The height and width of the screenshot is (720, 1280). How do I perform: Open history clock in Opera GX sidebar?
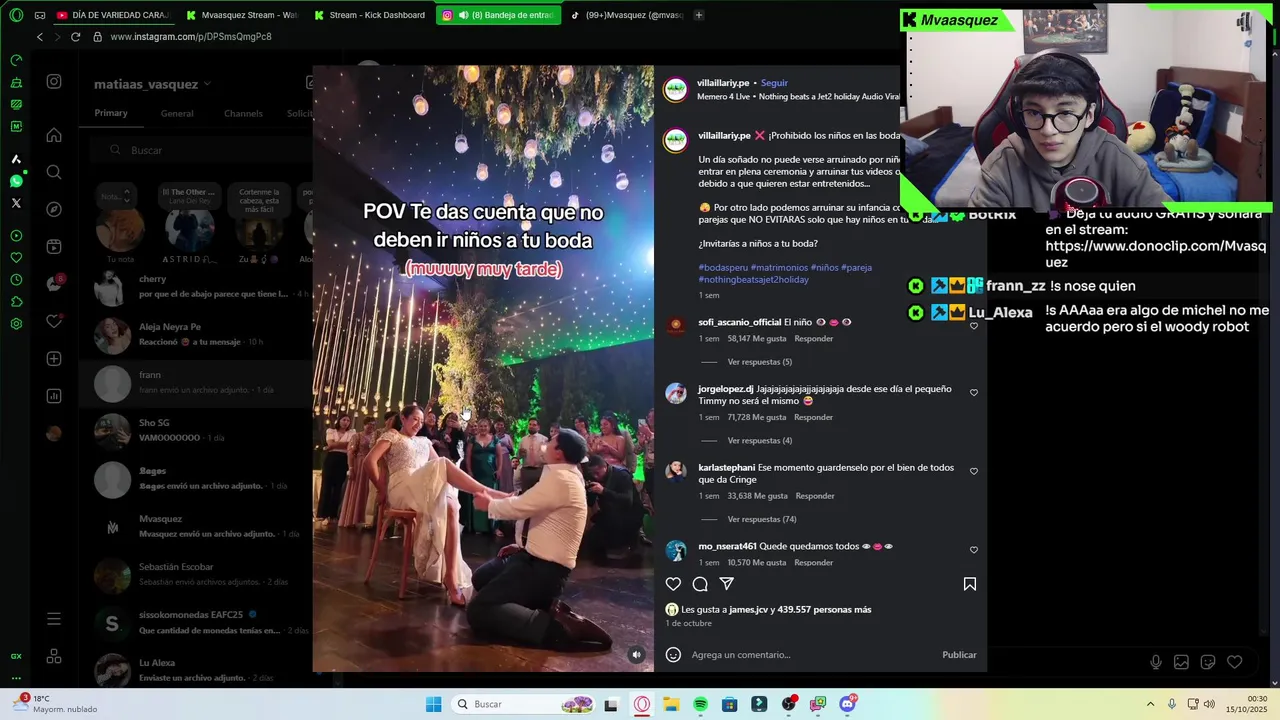tap(16, 280)
